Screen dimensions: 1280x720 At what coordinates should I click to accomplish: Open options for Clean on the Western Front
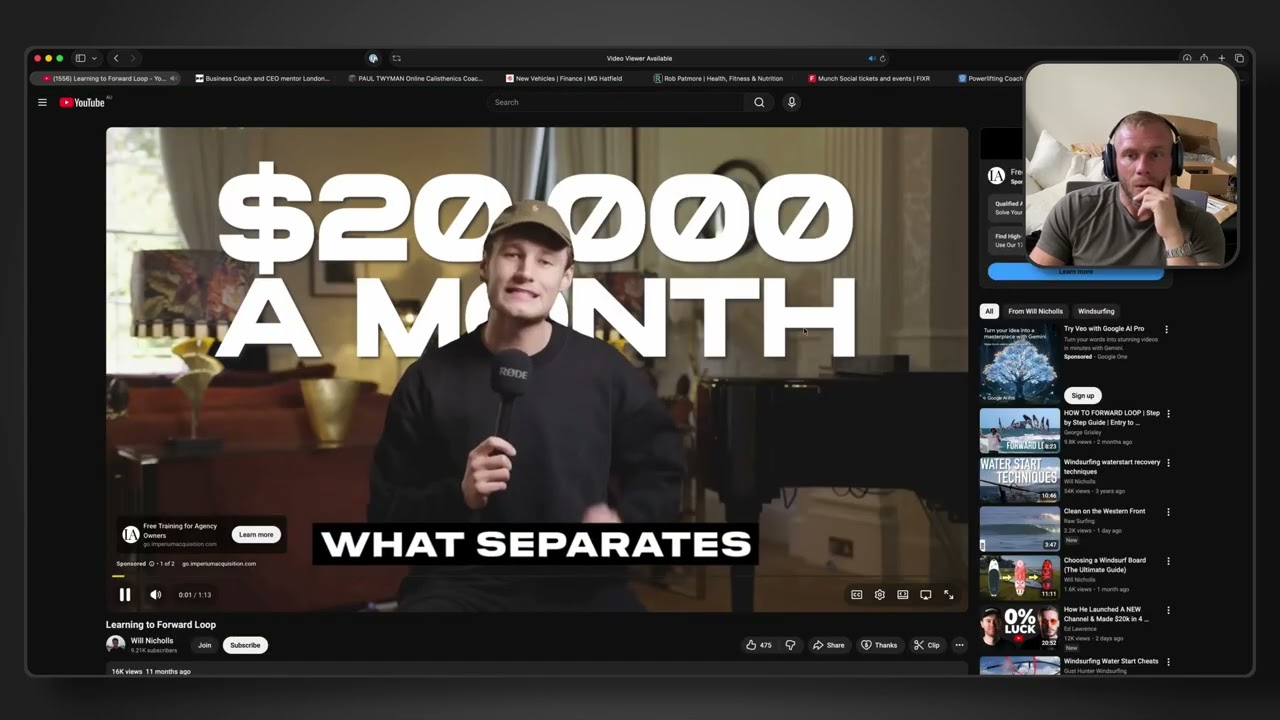[x=1168, y=512]
